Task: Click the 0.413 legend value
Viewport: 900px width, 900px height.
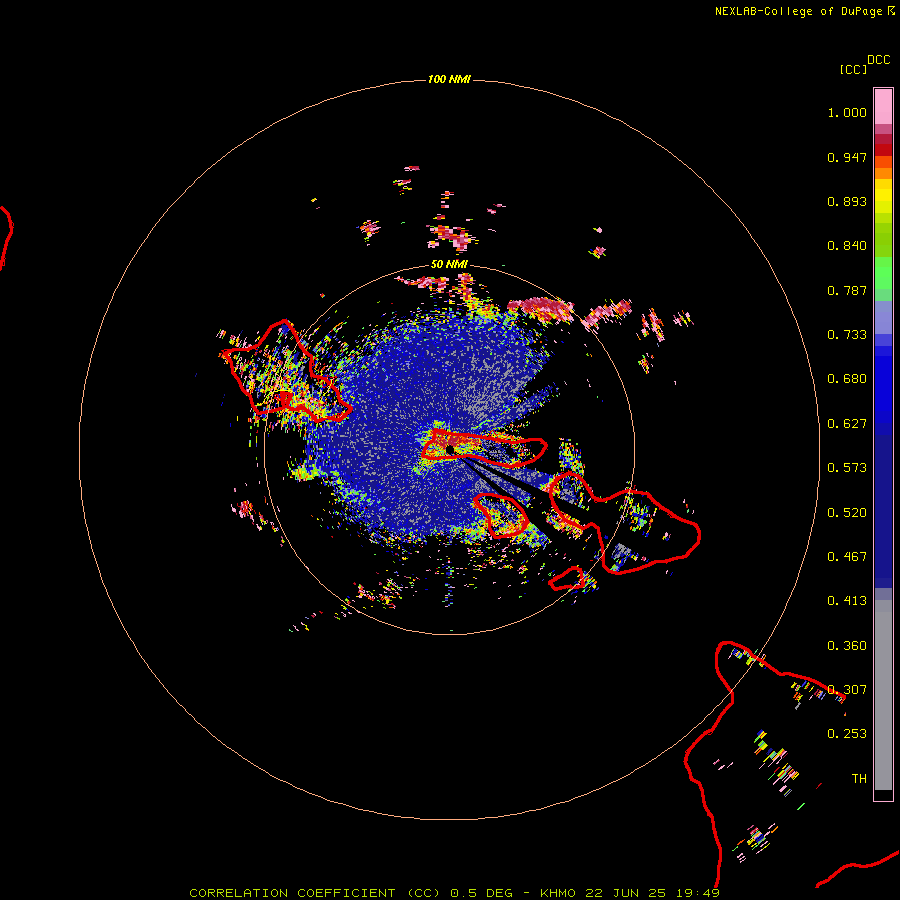Action: (x=847, y=601)
